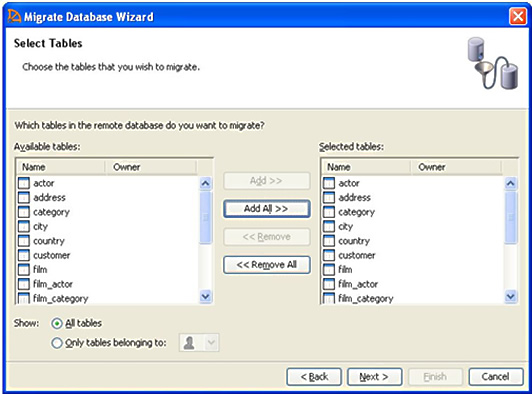Sort Available tables by Name column header

61,167
